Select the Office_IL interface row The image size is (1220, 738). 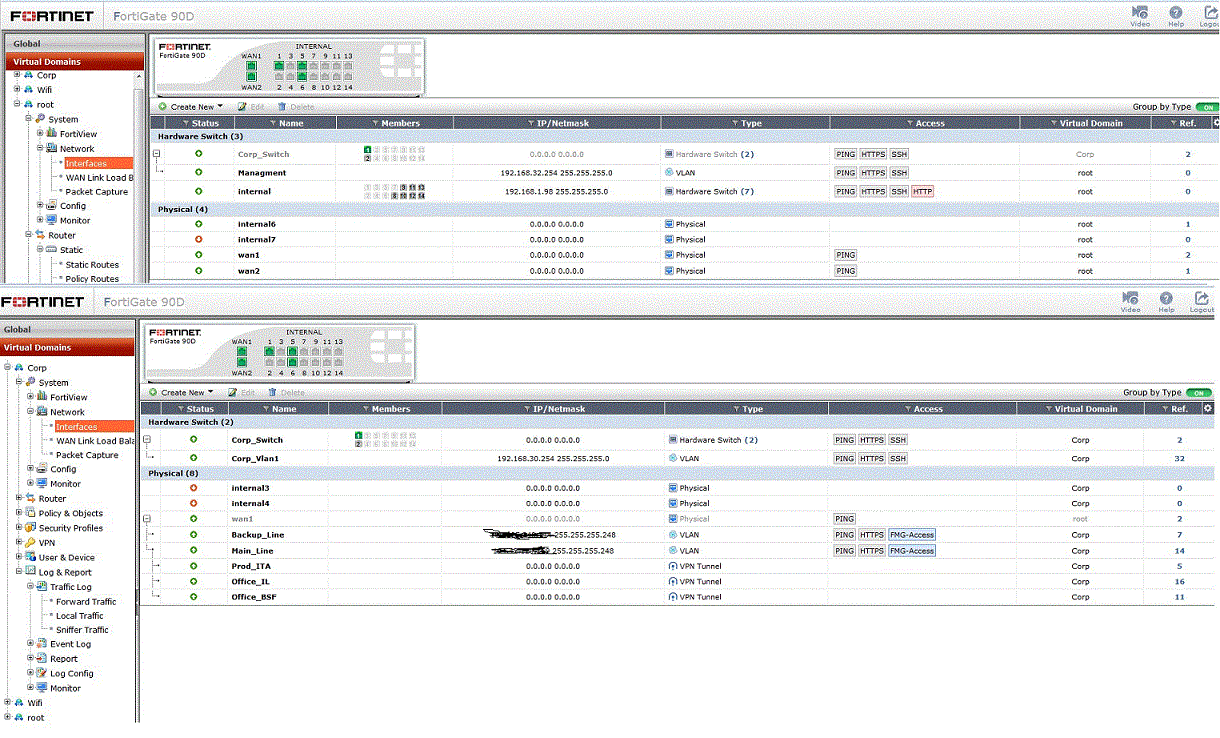678,581
